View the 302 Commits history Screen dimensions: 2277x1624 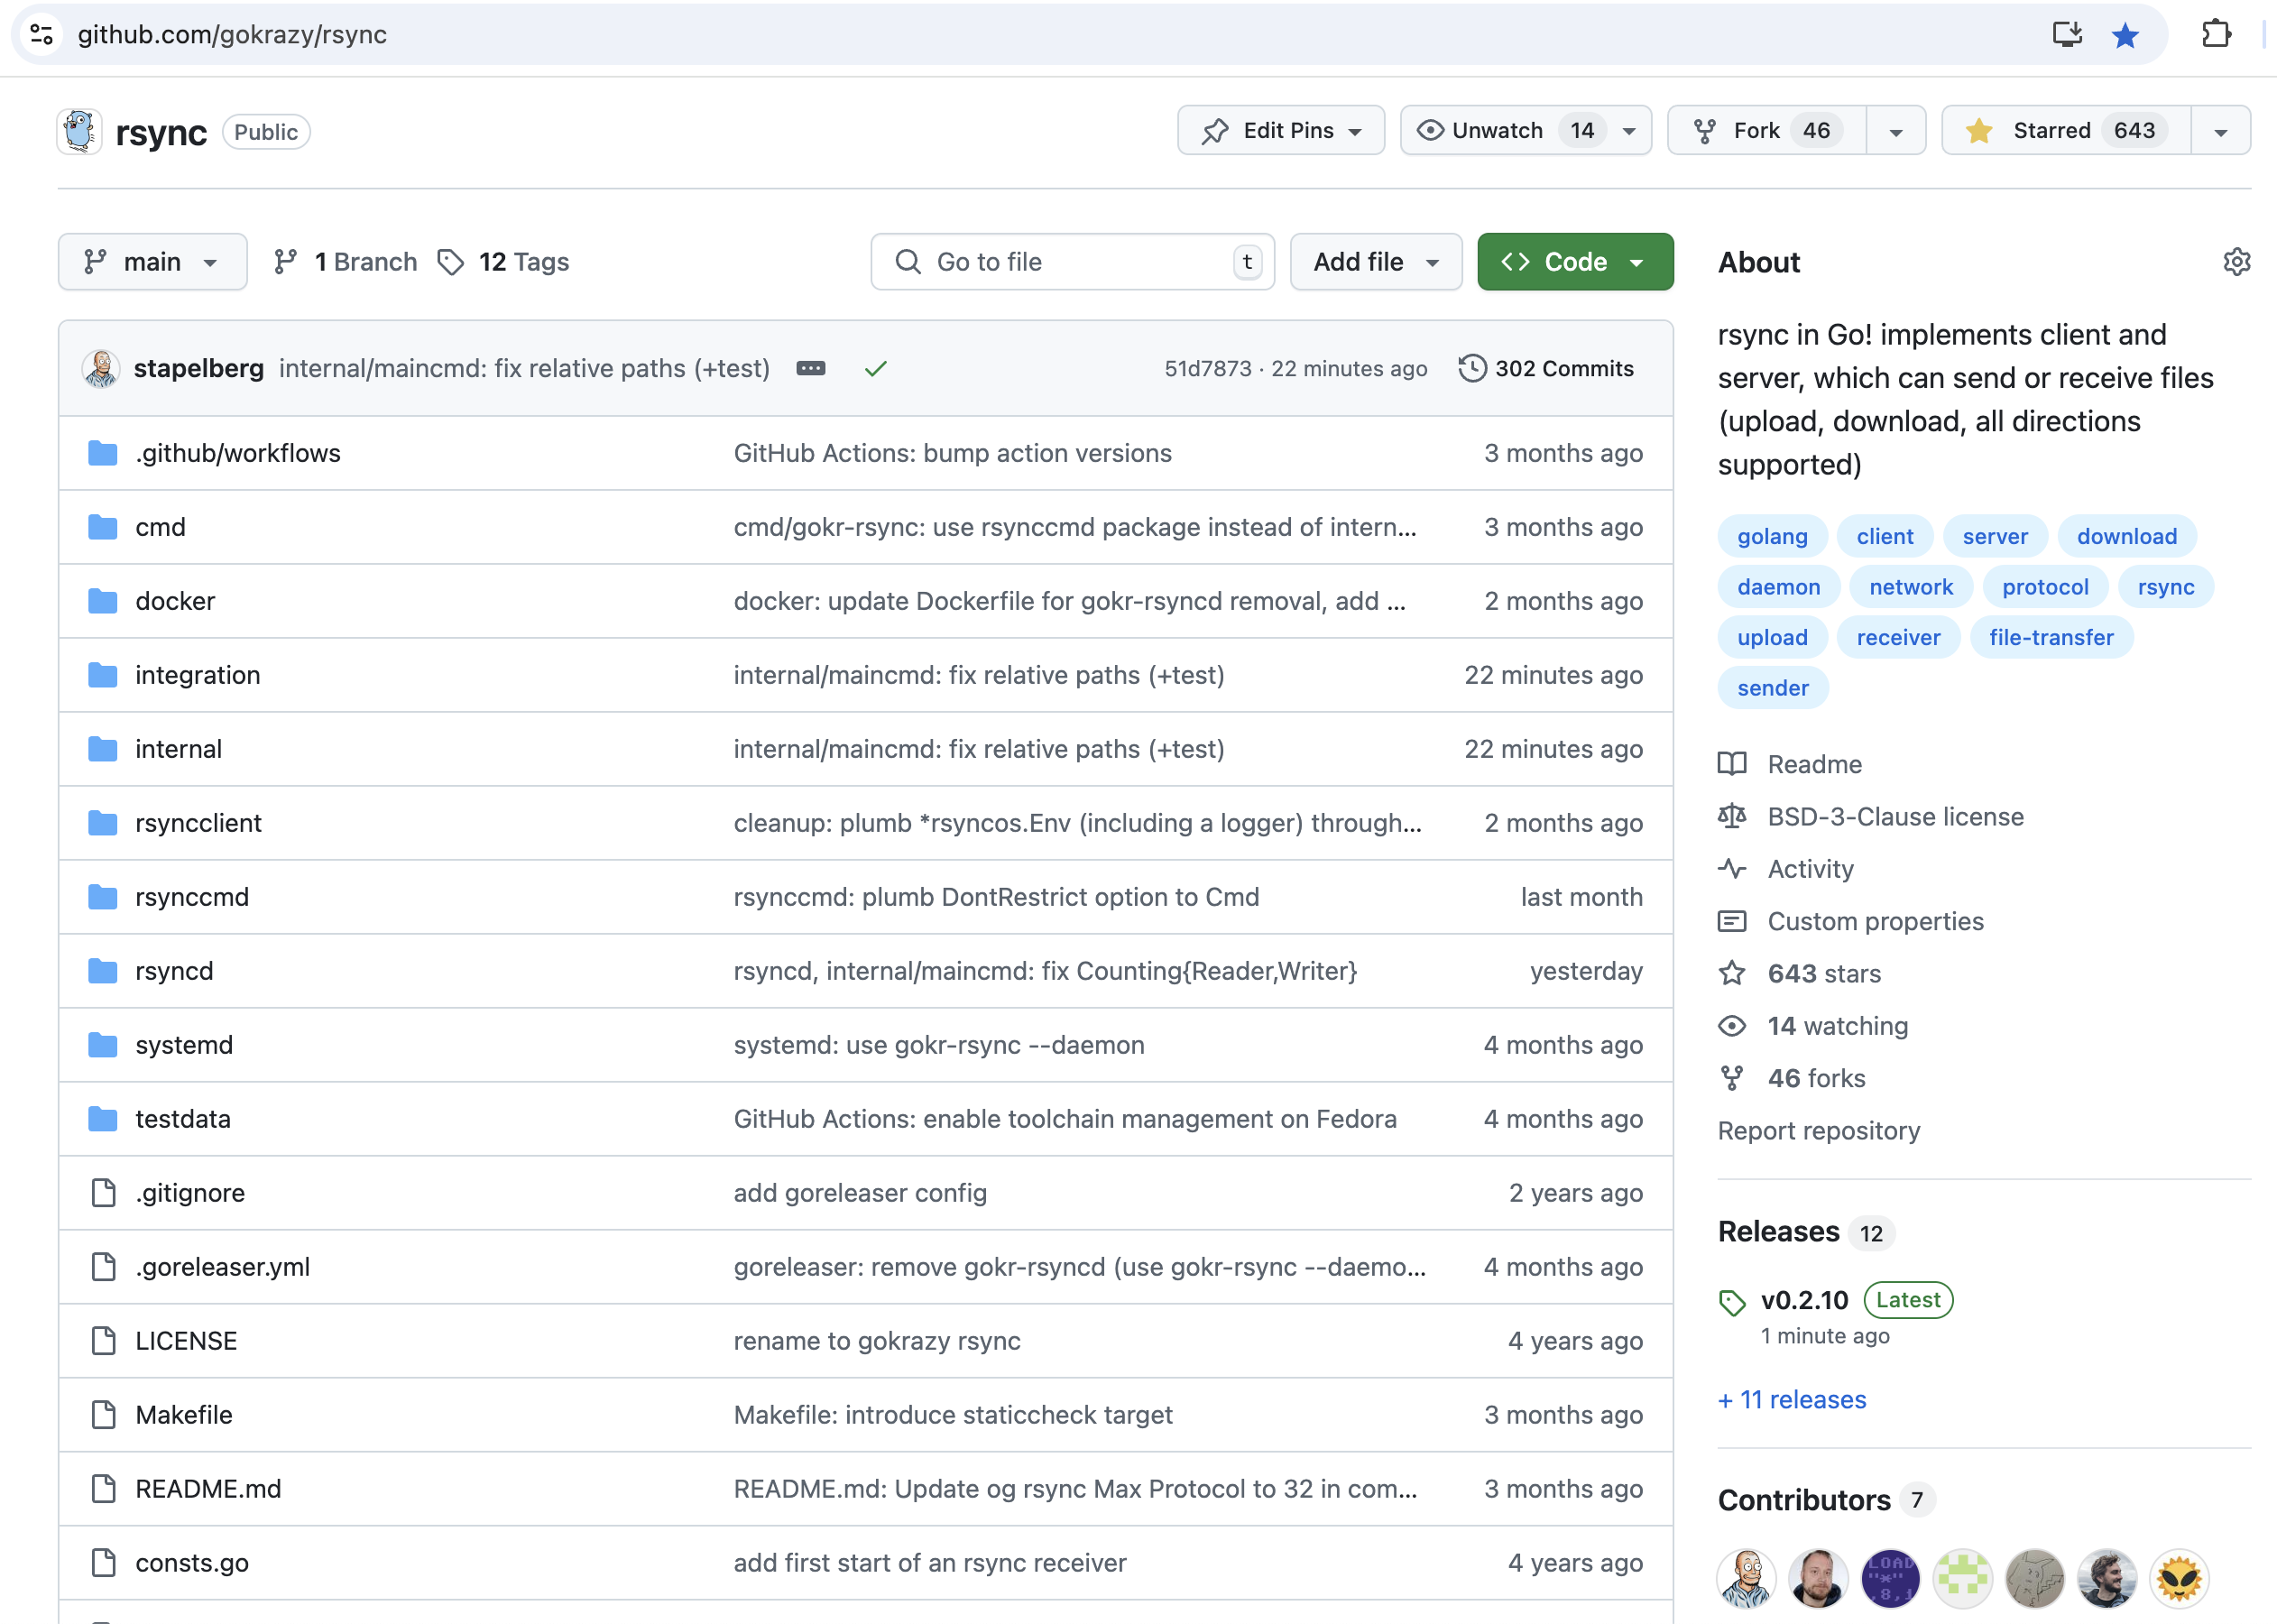click(1547, 368)
